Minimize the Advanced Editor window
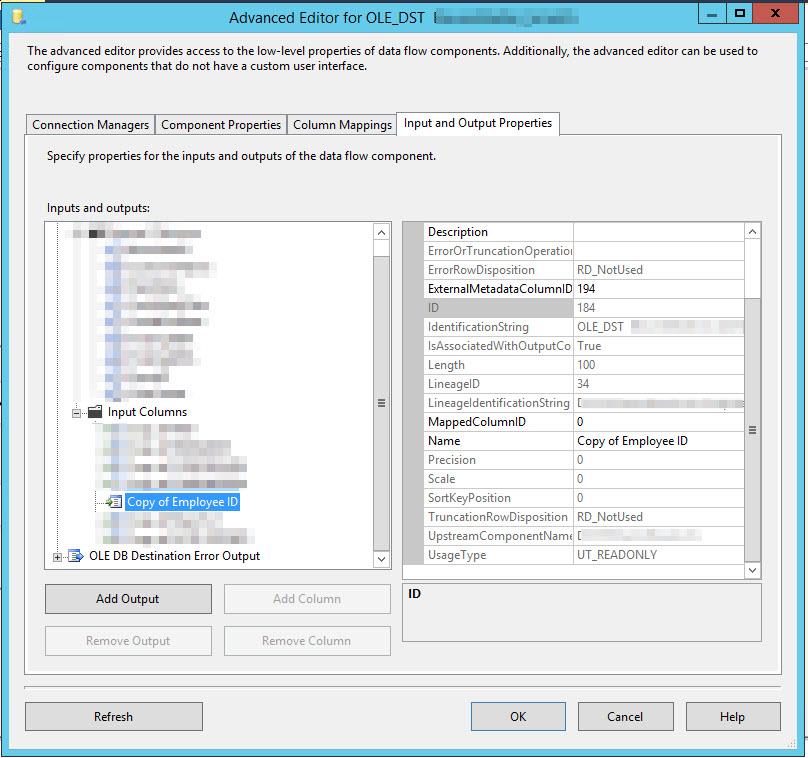Screen dimensions: 808x758 click(x=712, y=14)
